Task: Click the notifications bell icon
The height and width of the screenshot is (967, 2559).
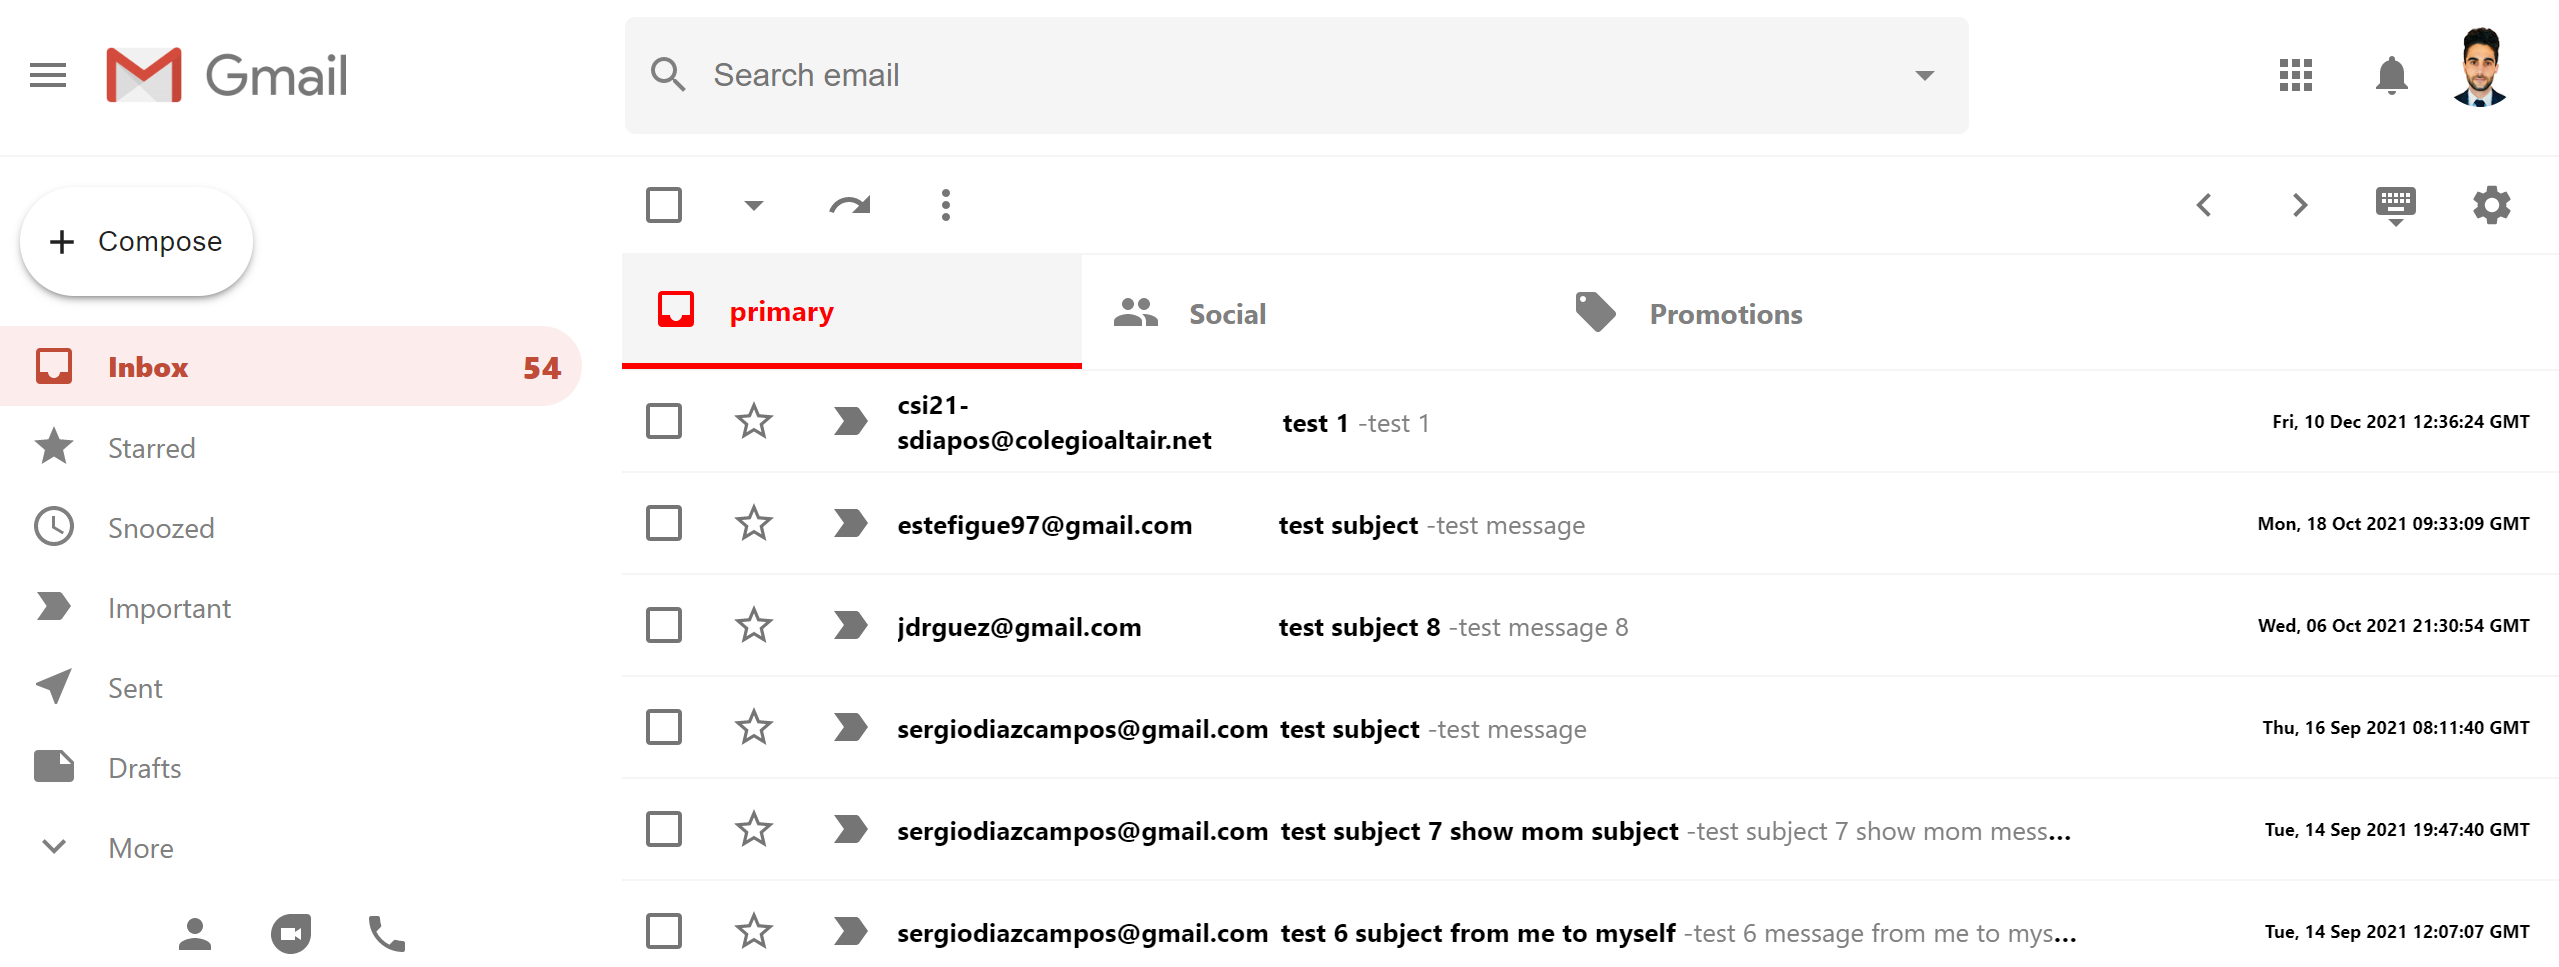Action: pyautogui.click(x=2391, y=75)
